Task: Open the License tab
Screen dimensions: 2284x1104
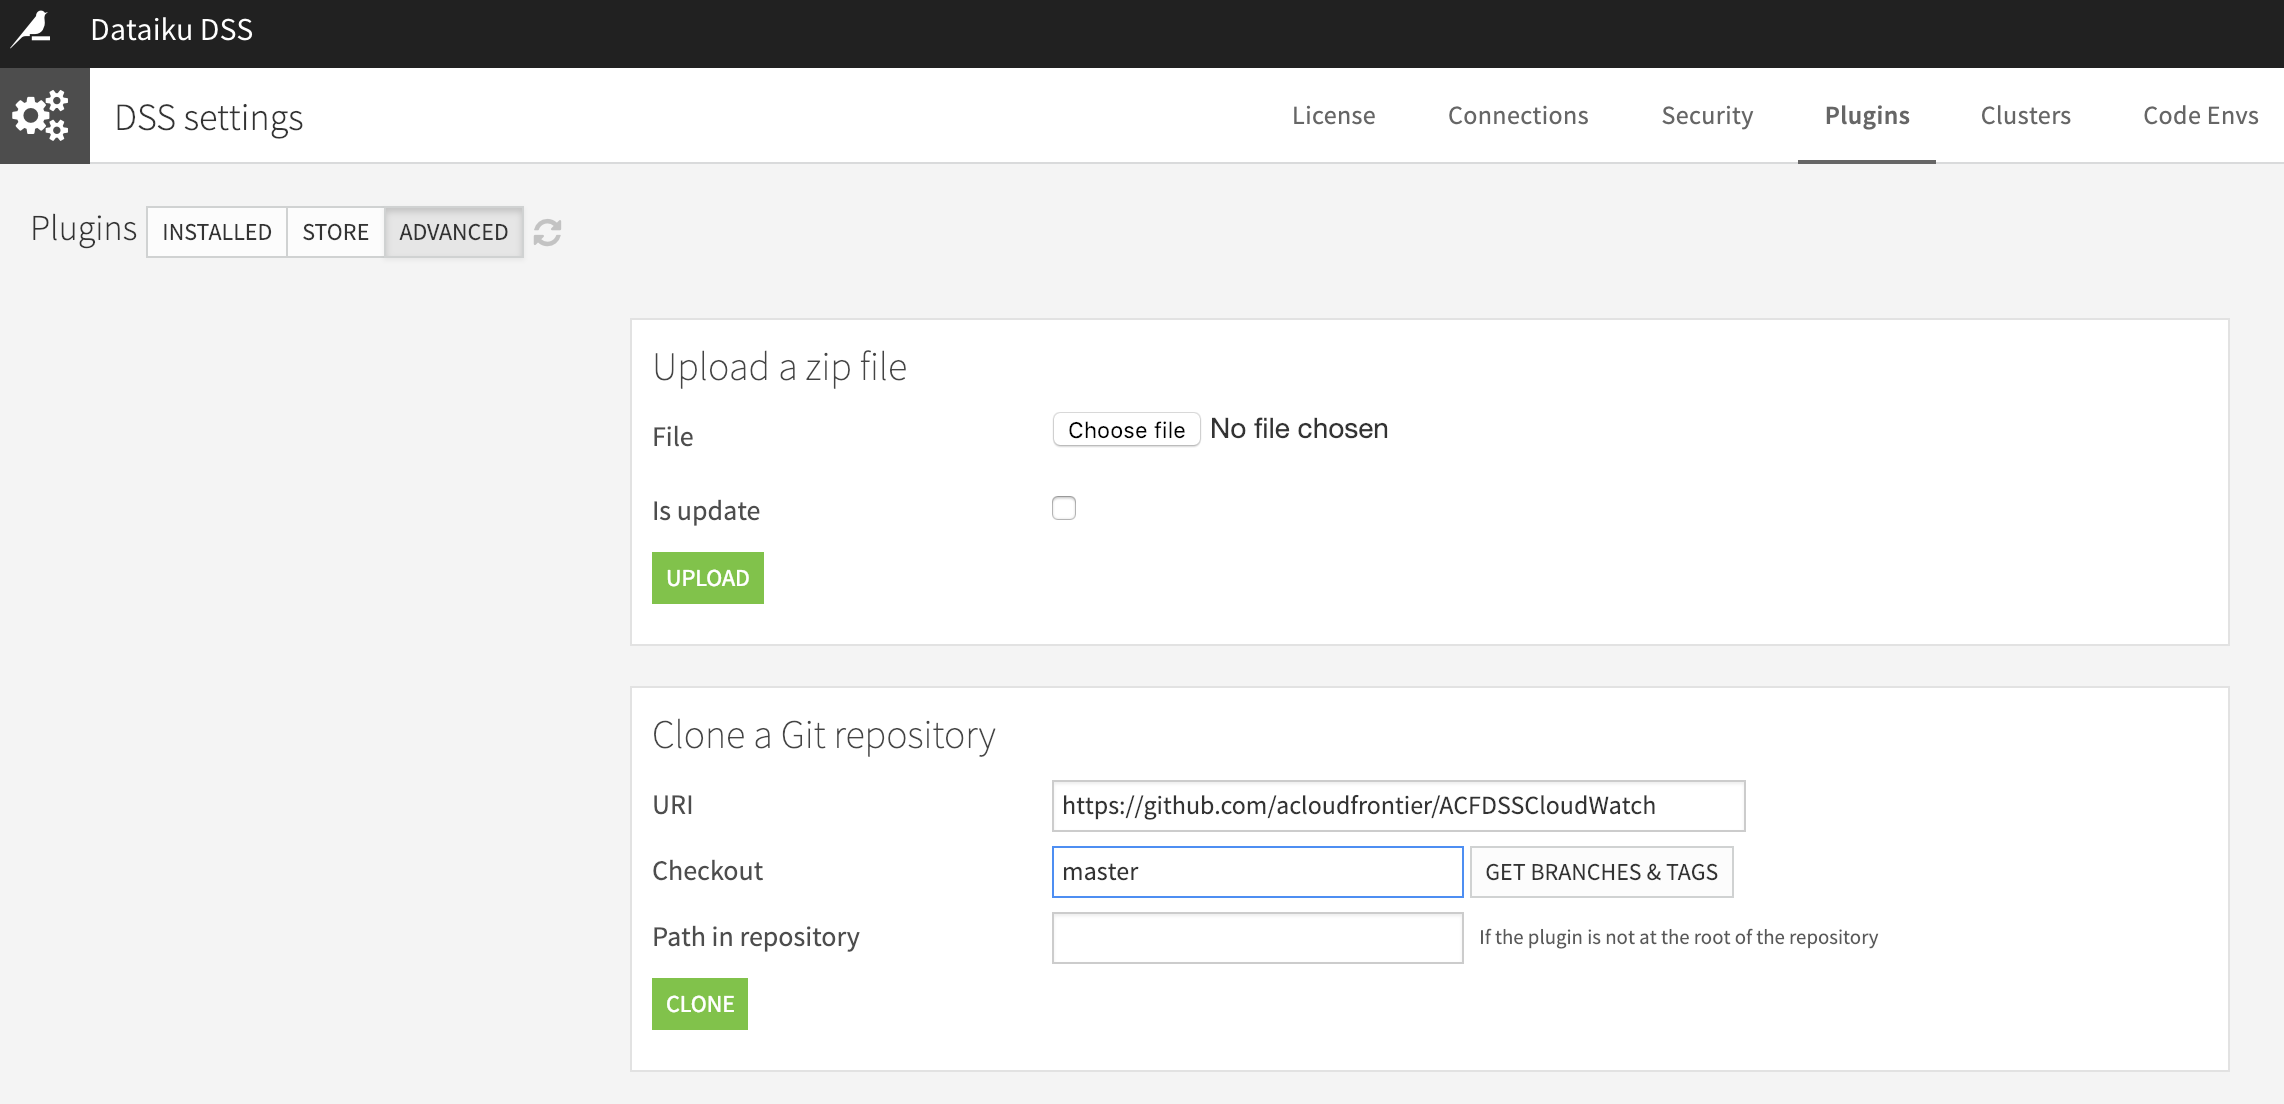Action: [1333, 116]
